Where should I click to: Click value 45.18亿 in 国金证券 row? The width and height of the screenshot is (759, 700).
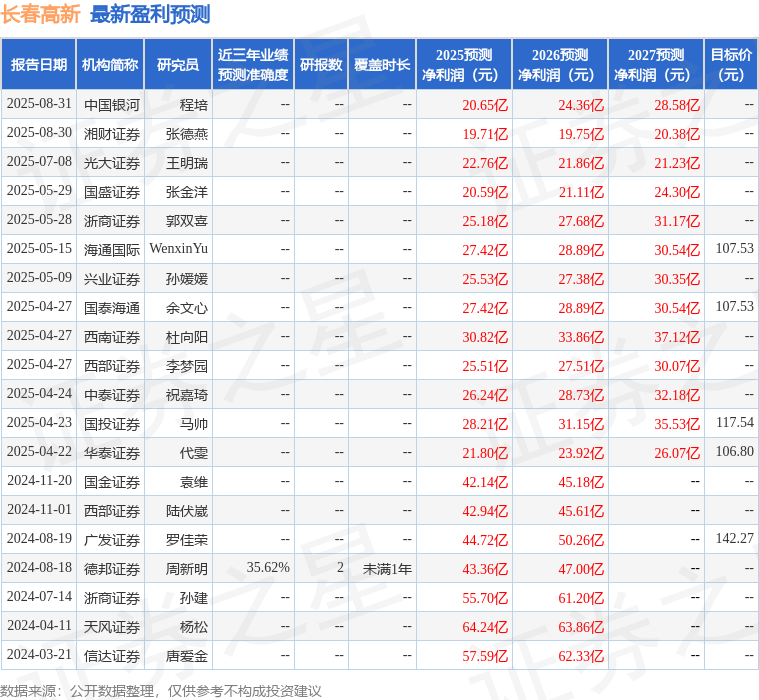click(581, 482)
